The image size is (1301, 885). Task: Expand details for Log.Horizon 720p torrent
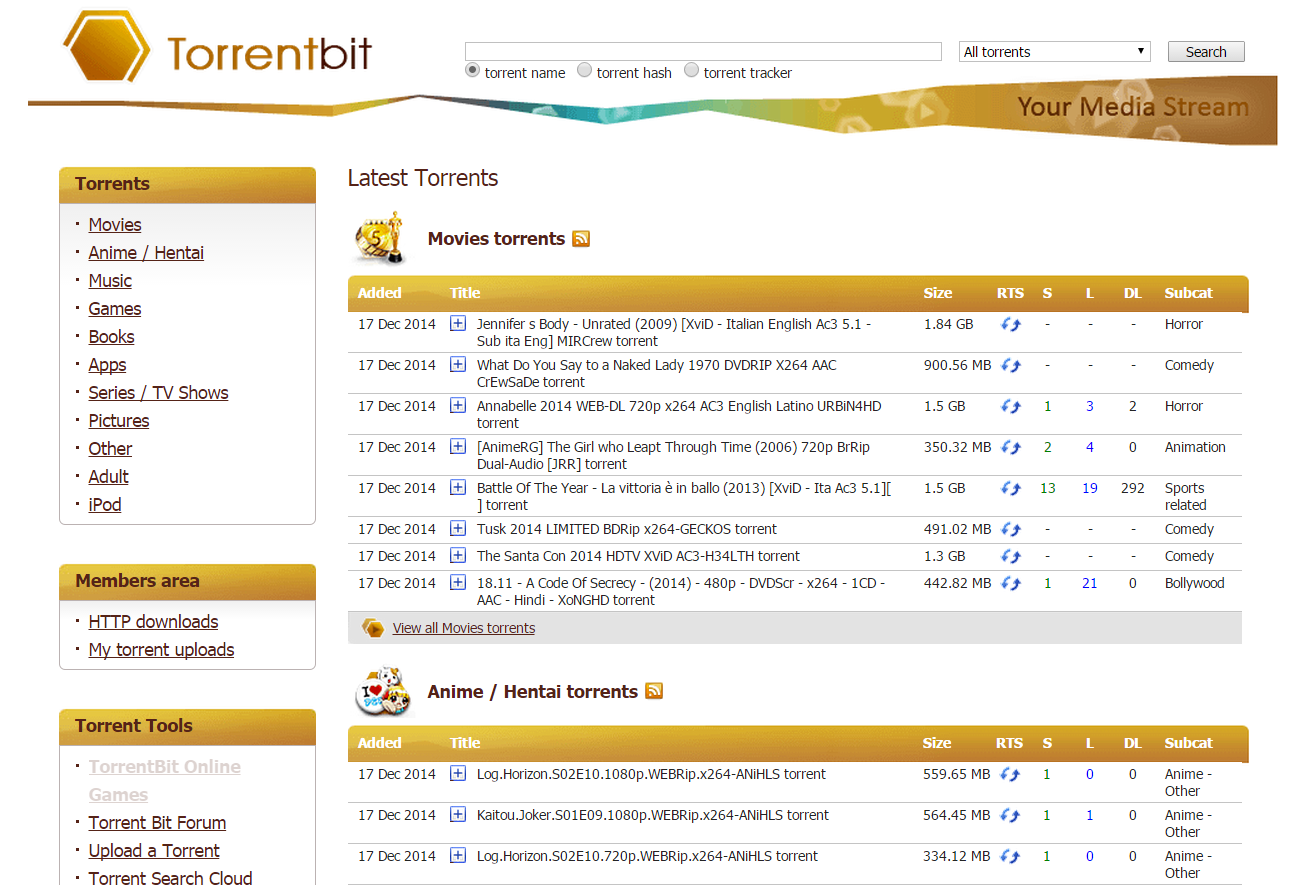(458, 855)
